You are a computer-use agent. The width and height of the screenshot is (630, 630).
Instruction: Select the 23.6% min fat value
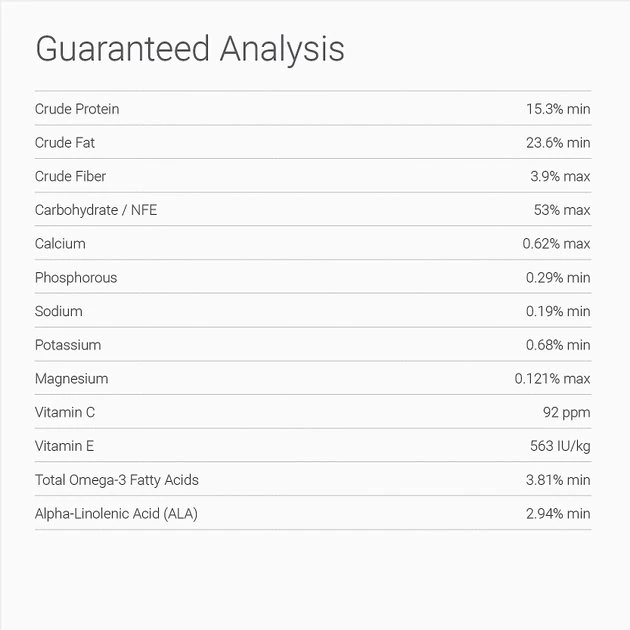558,143
